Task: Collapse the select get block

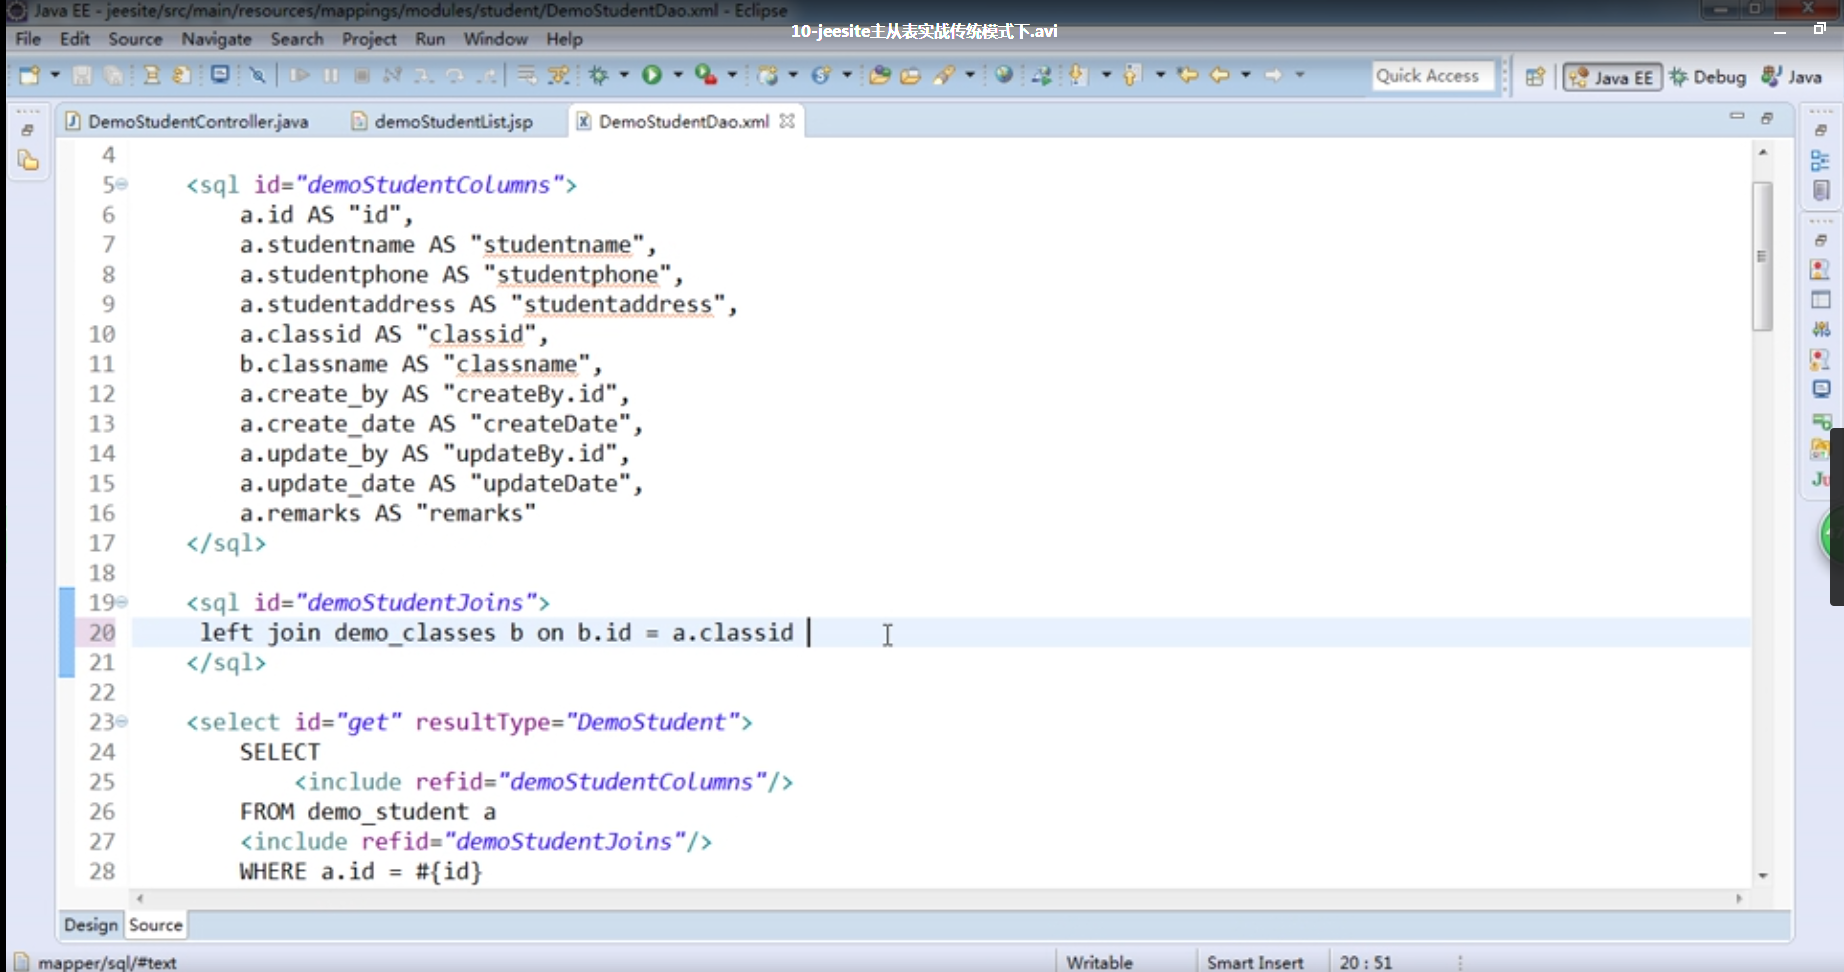Action: click(121, 721)
